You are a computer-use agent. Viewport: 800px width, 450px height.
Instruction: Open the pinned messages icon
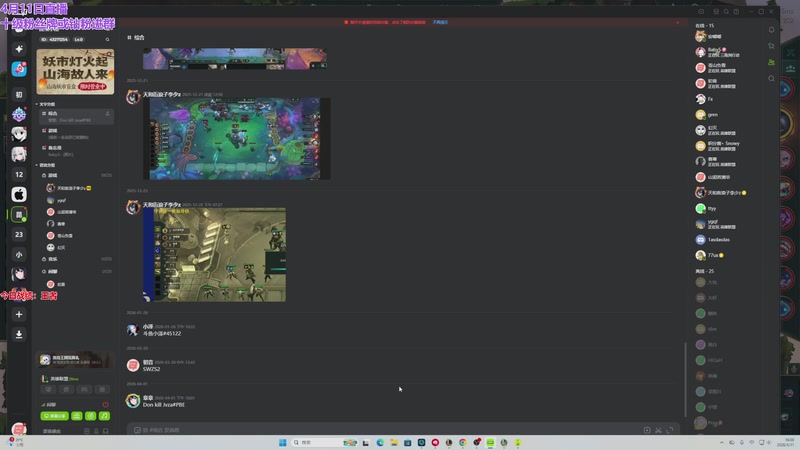(x=771, y=46)
